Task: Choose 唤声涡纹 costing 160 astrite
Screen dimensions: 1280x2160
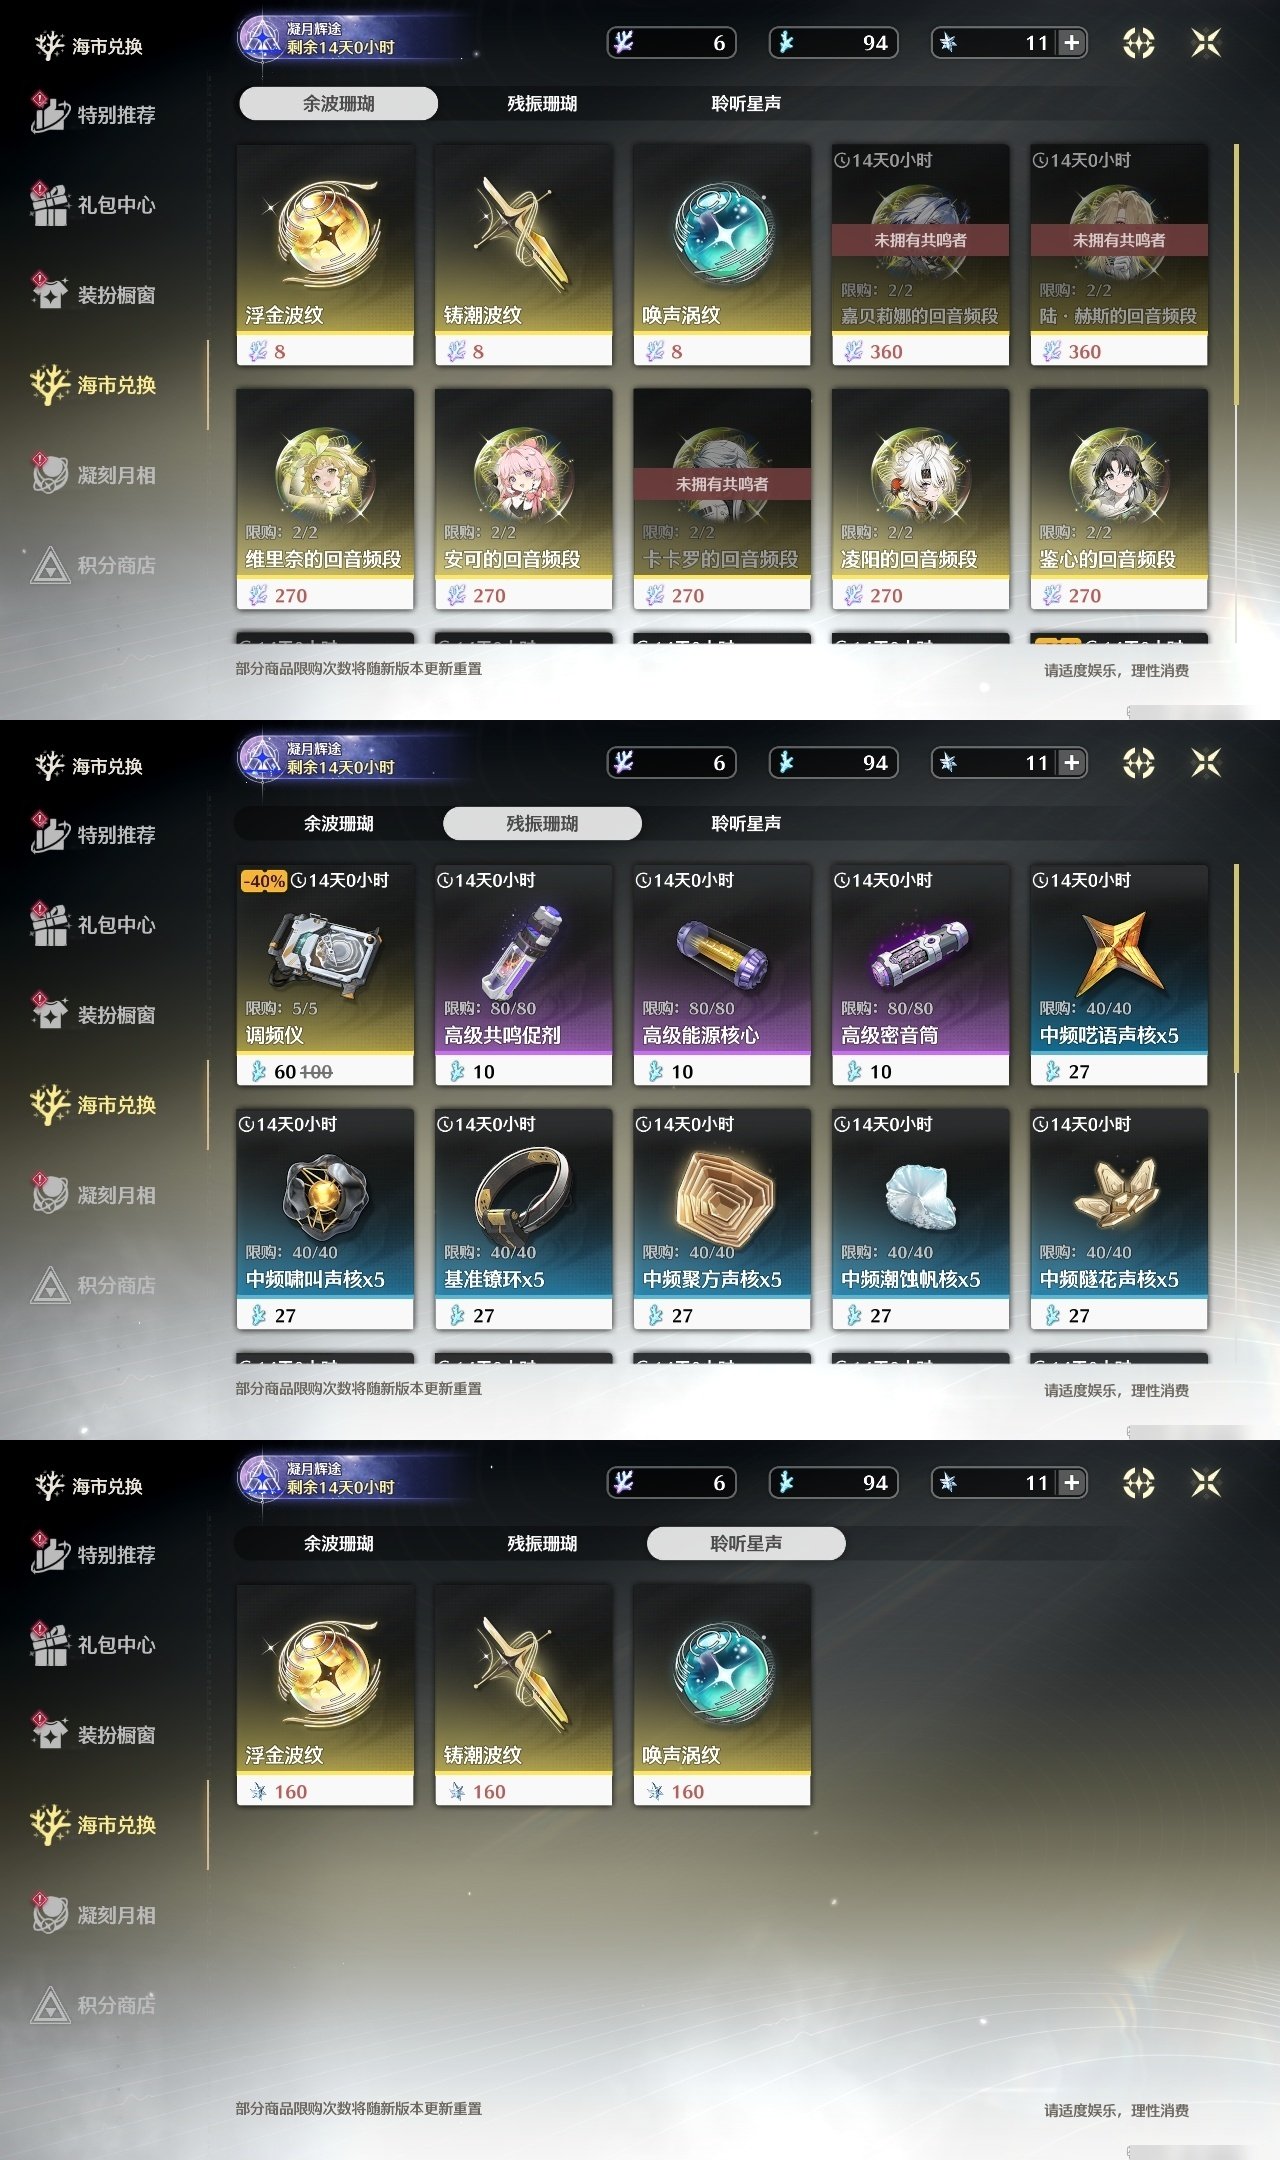Action: coord(722,1695)
